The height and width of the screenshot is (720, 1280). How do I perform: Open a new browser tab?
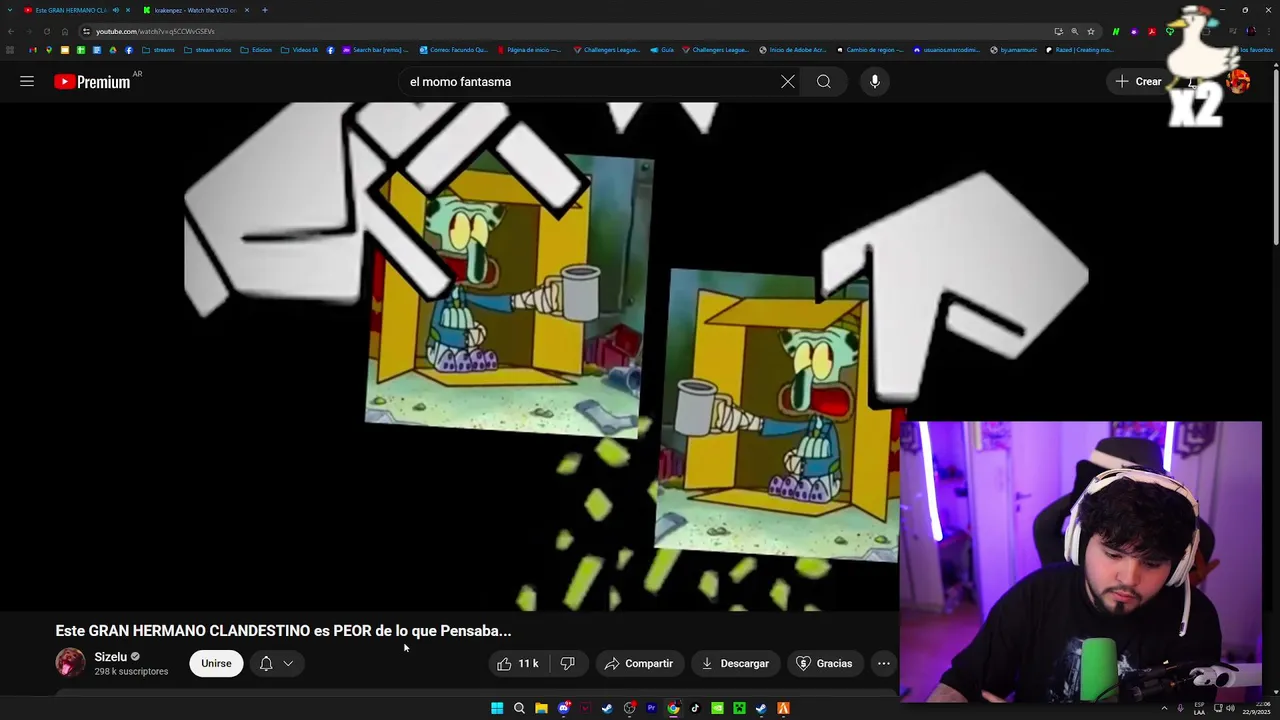click(265, 10)
